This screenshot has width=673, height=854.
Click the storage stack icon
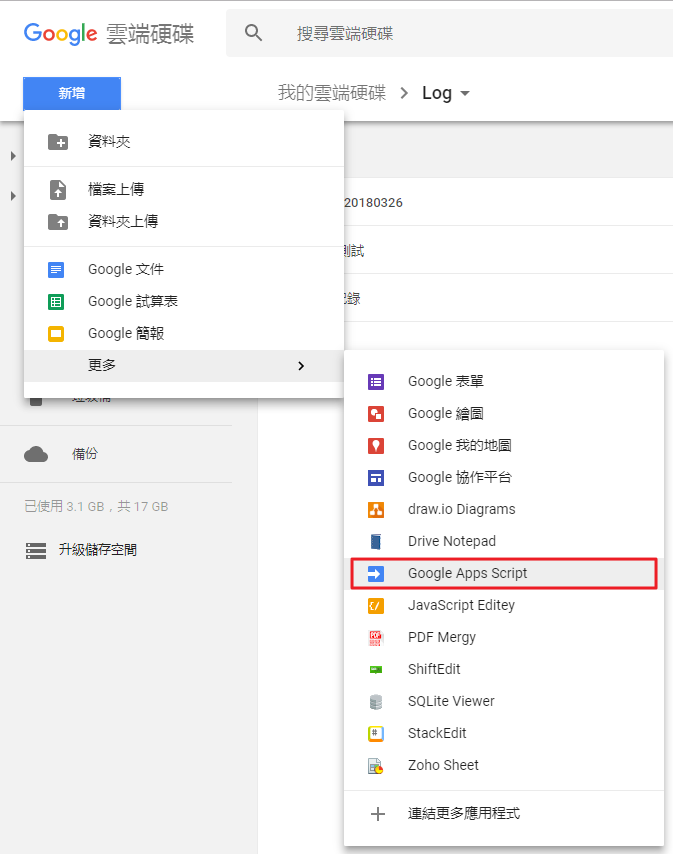(x=36, y=551)
